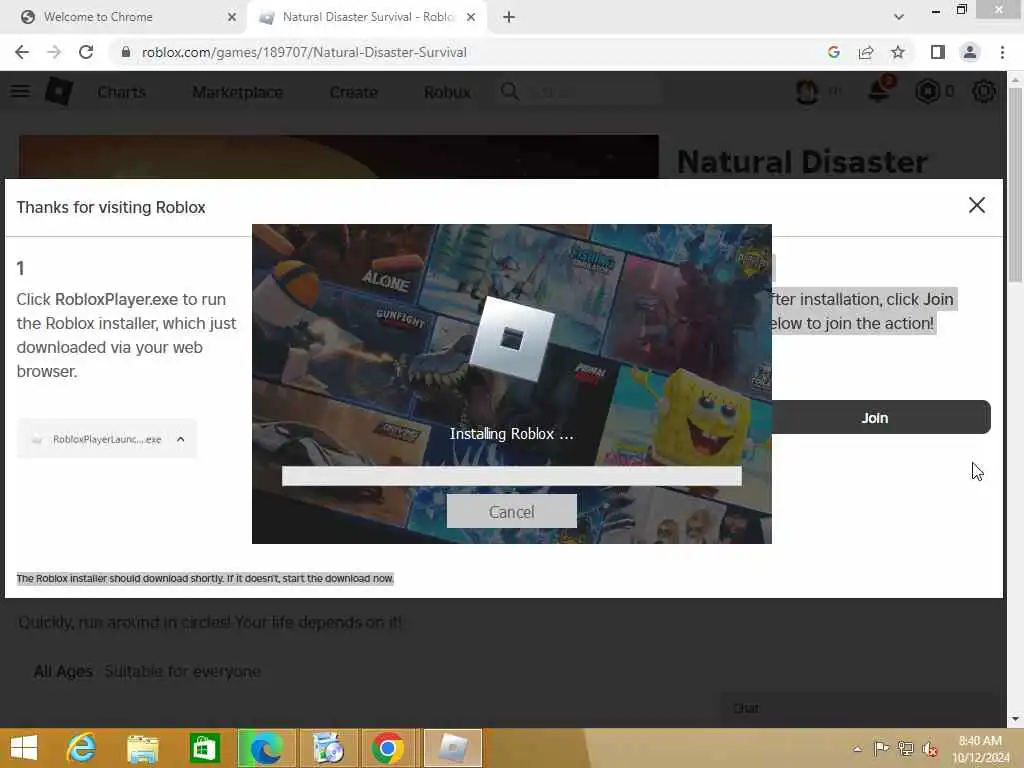Open the Marketplace menu item
This screenshot has width=1024, height=768.
click(238, 92)
